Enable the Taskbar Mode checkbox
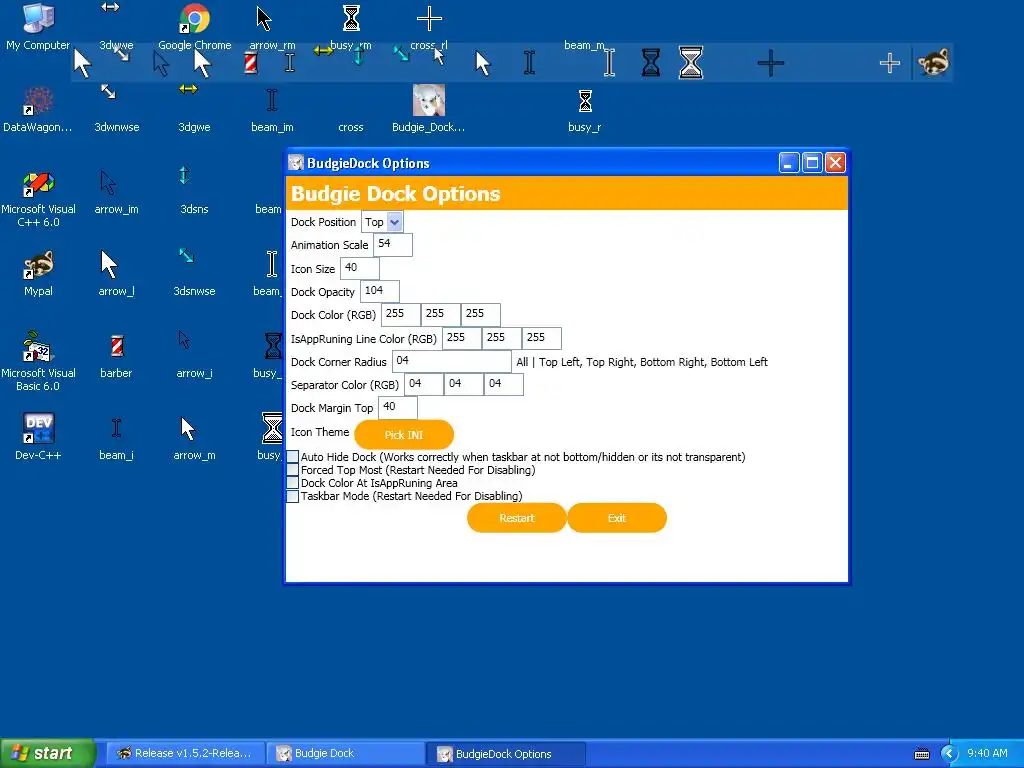 click(293, 496)
